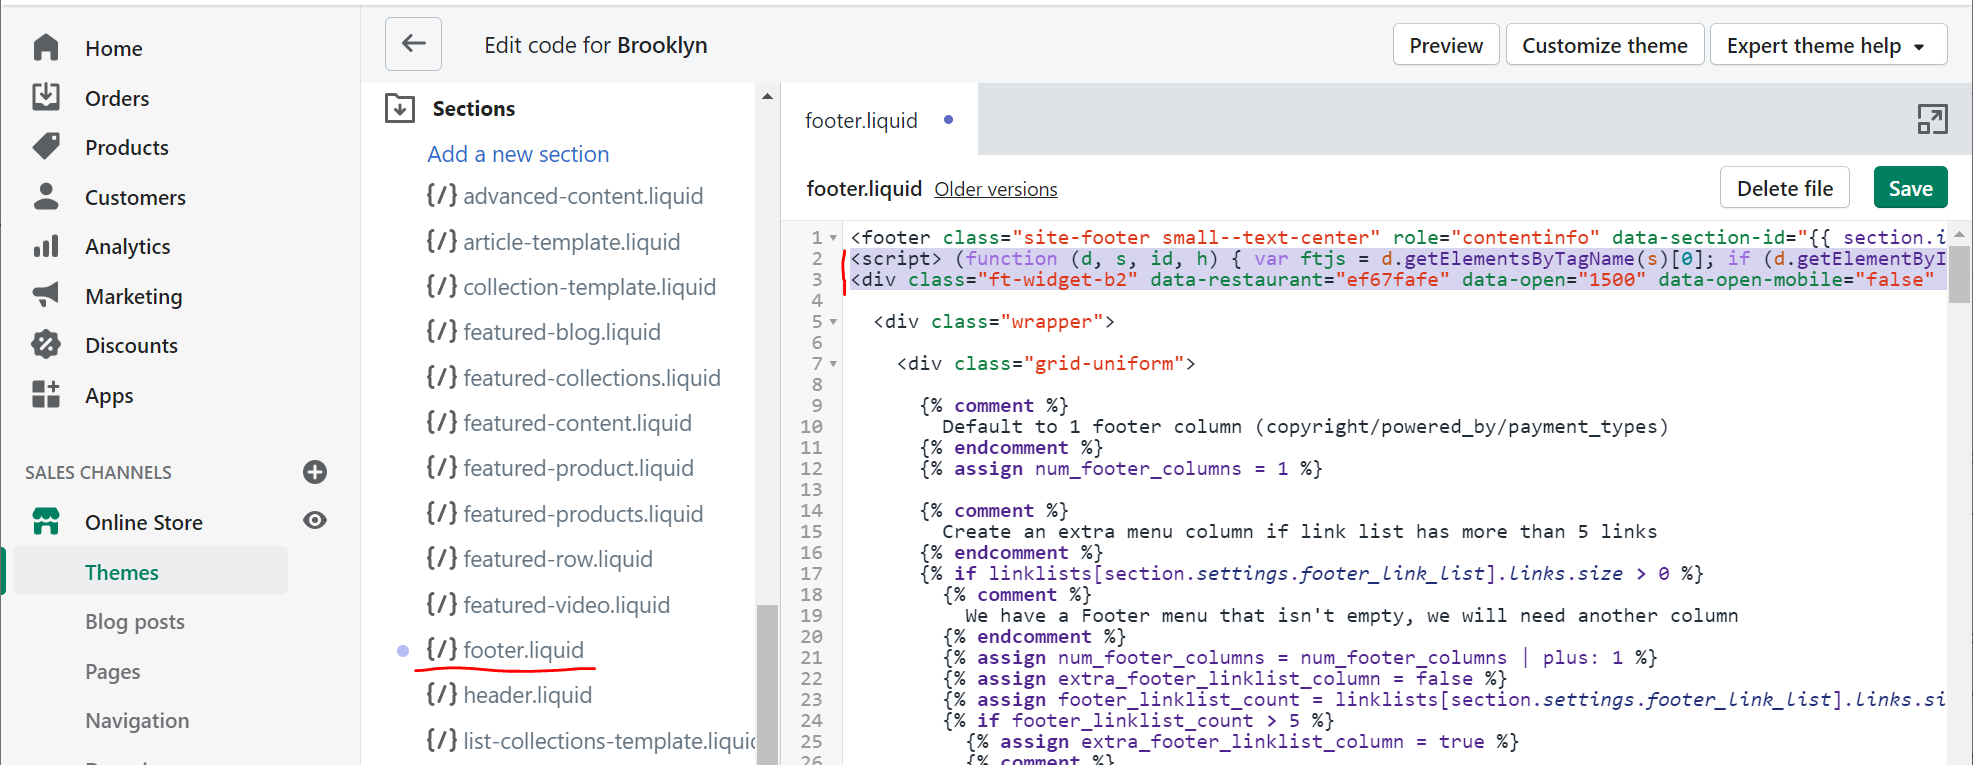Click the green Save button
This screenshot has height=765, width=1973.
click(1909, 189)
